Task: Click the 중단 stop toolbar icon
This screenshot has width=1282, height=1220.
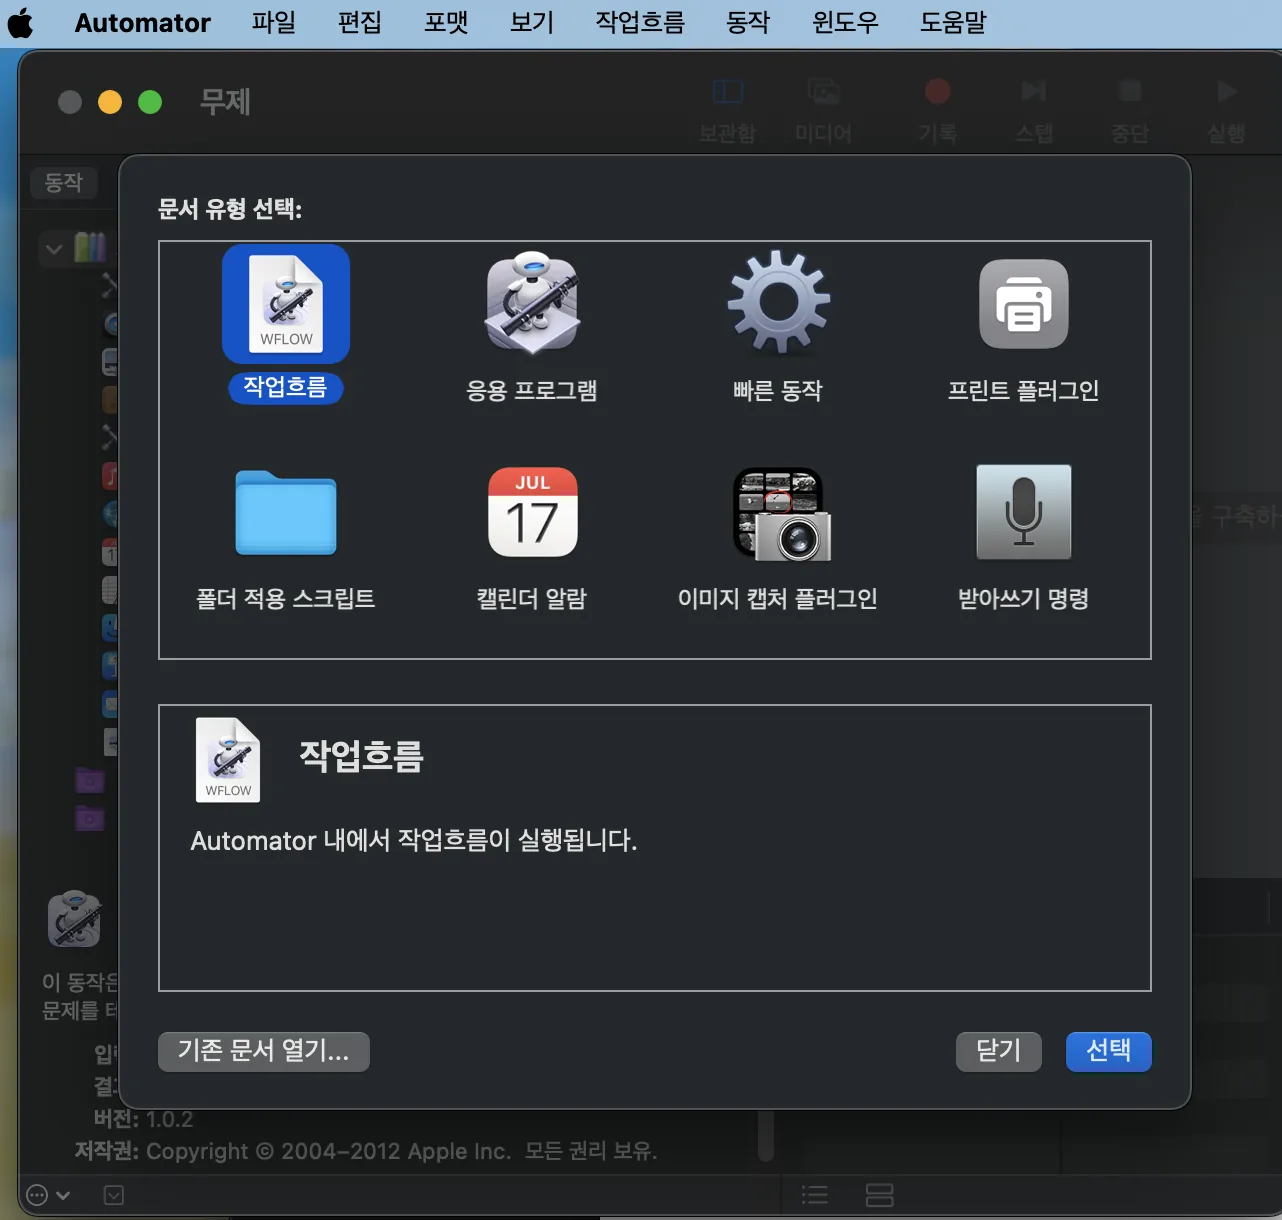Action: point(1130,92)
